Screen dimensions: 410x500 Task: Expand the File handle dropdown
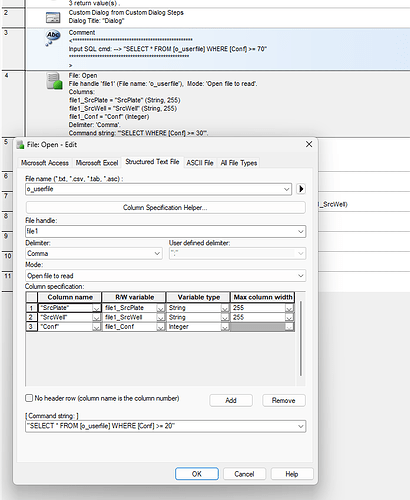[300, 231]
